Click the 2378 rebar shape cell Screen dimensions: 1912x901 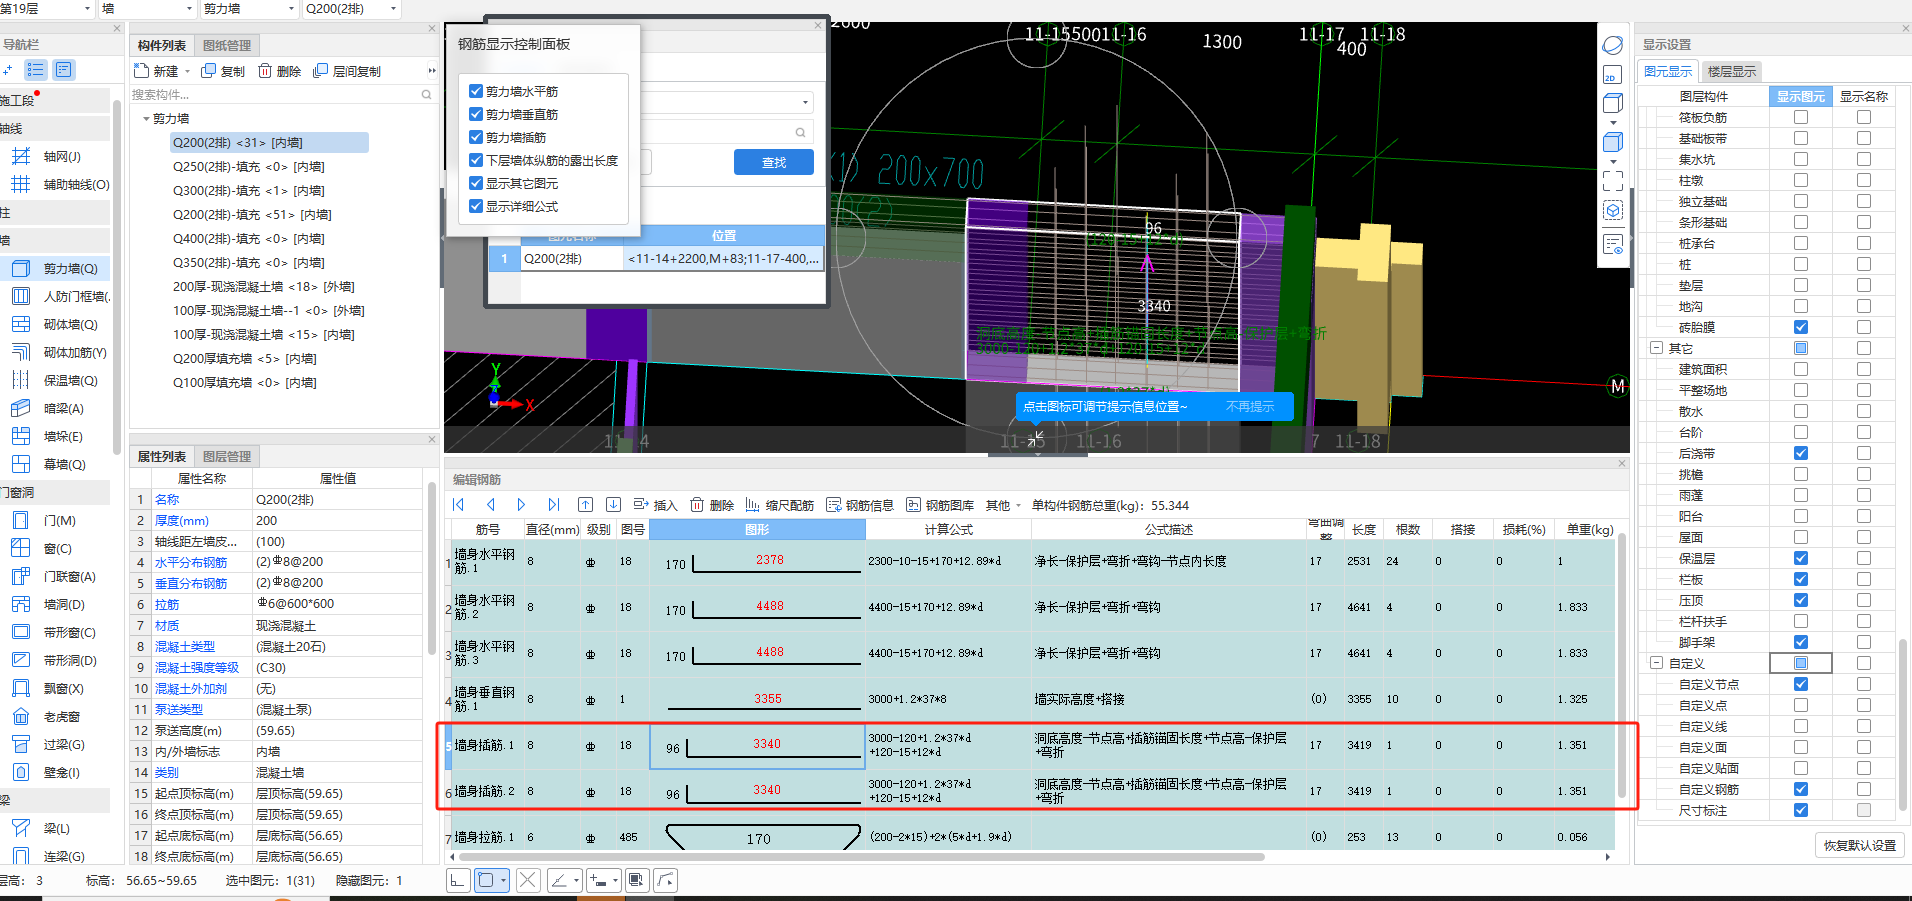[757, 562]
